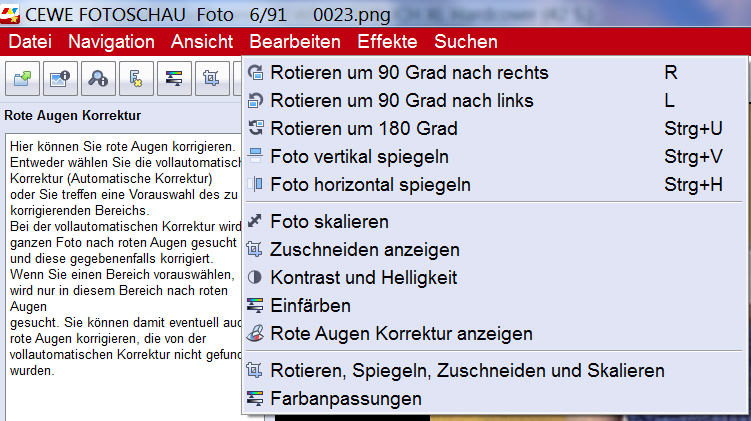Click the magnifier with info toolbar icon
The height and width of the screenshot is (421, 751).
click(x=98, y=78)
